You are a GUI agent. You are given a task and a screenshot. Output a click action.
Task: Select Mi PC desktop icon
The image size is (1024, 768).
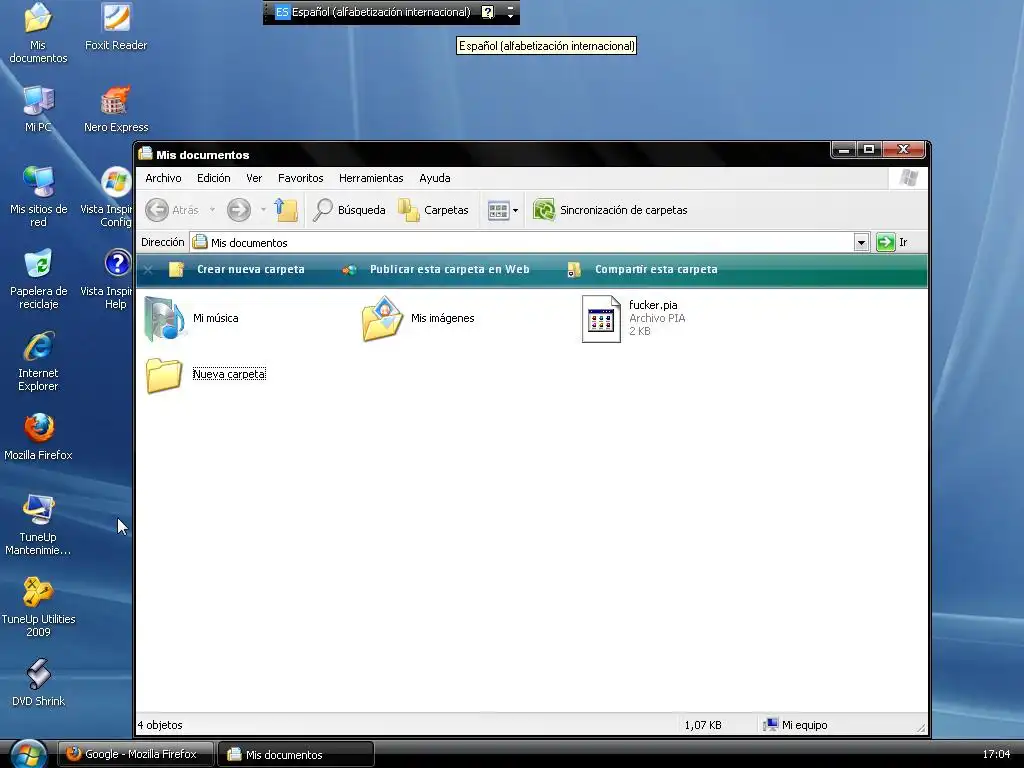point(38,108)
